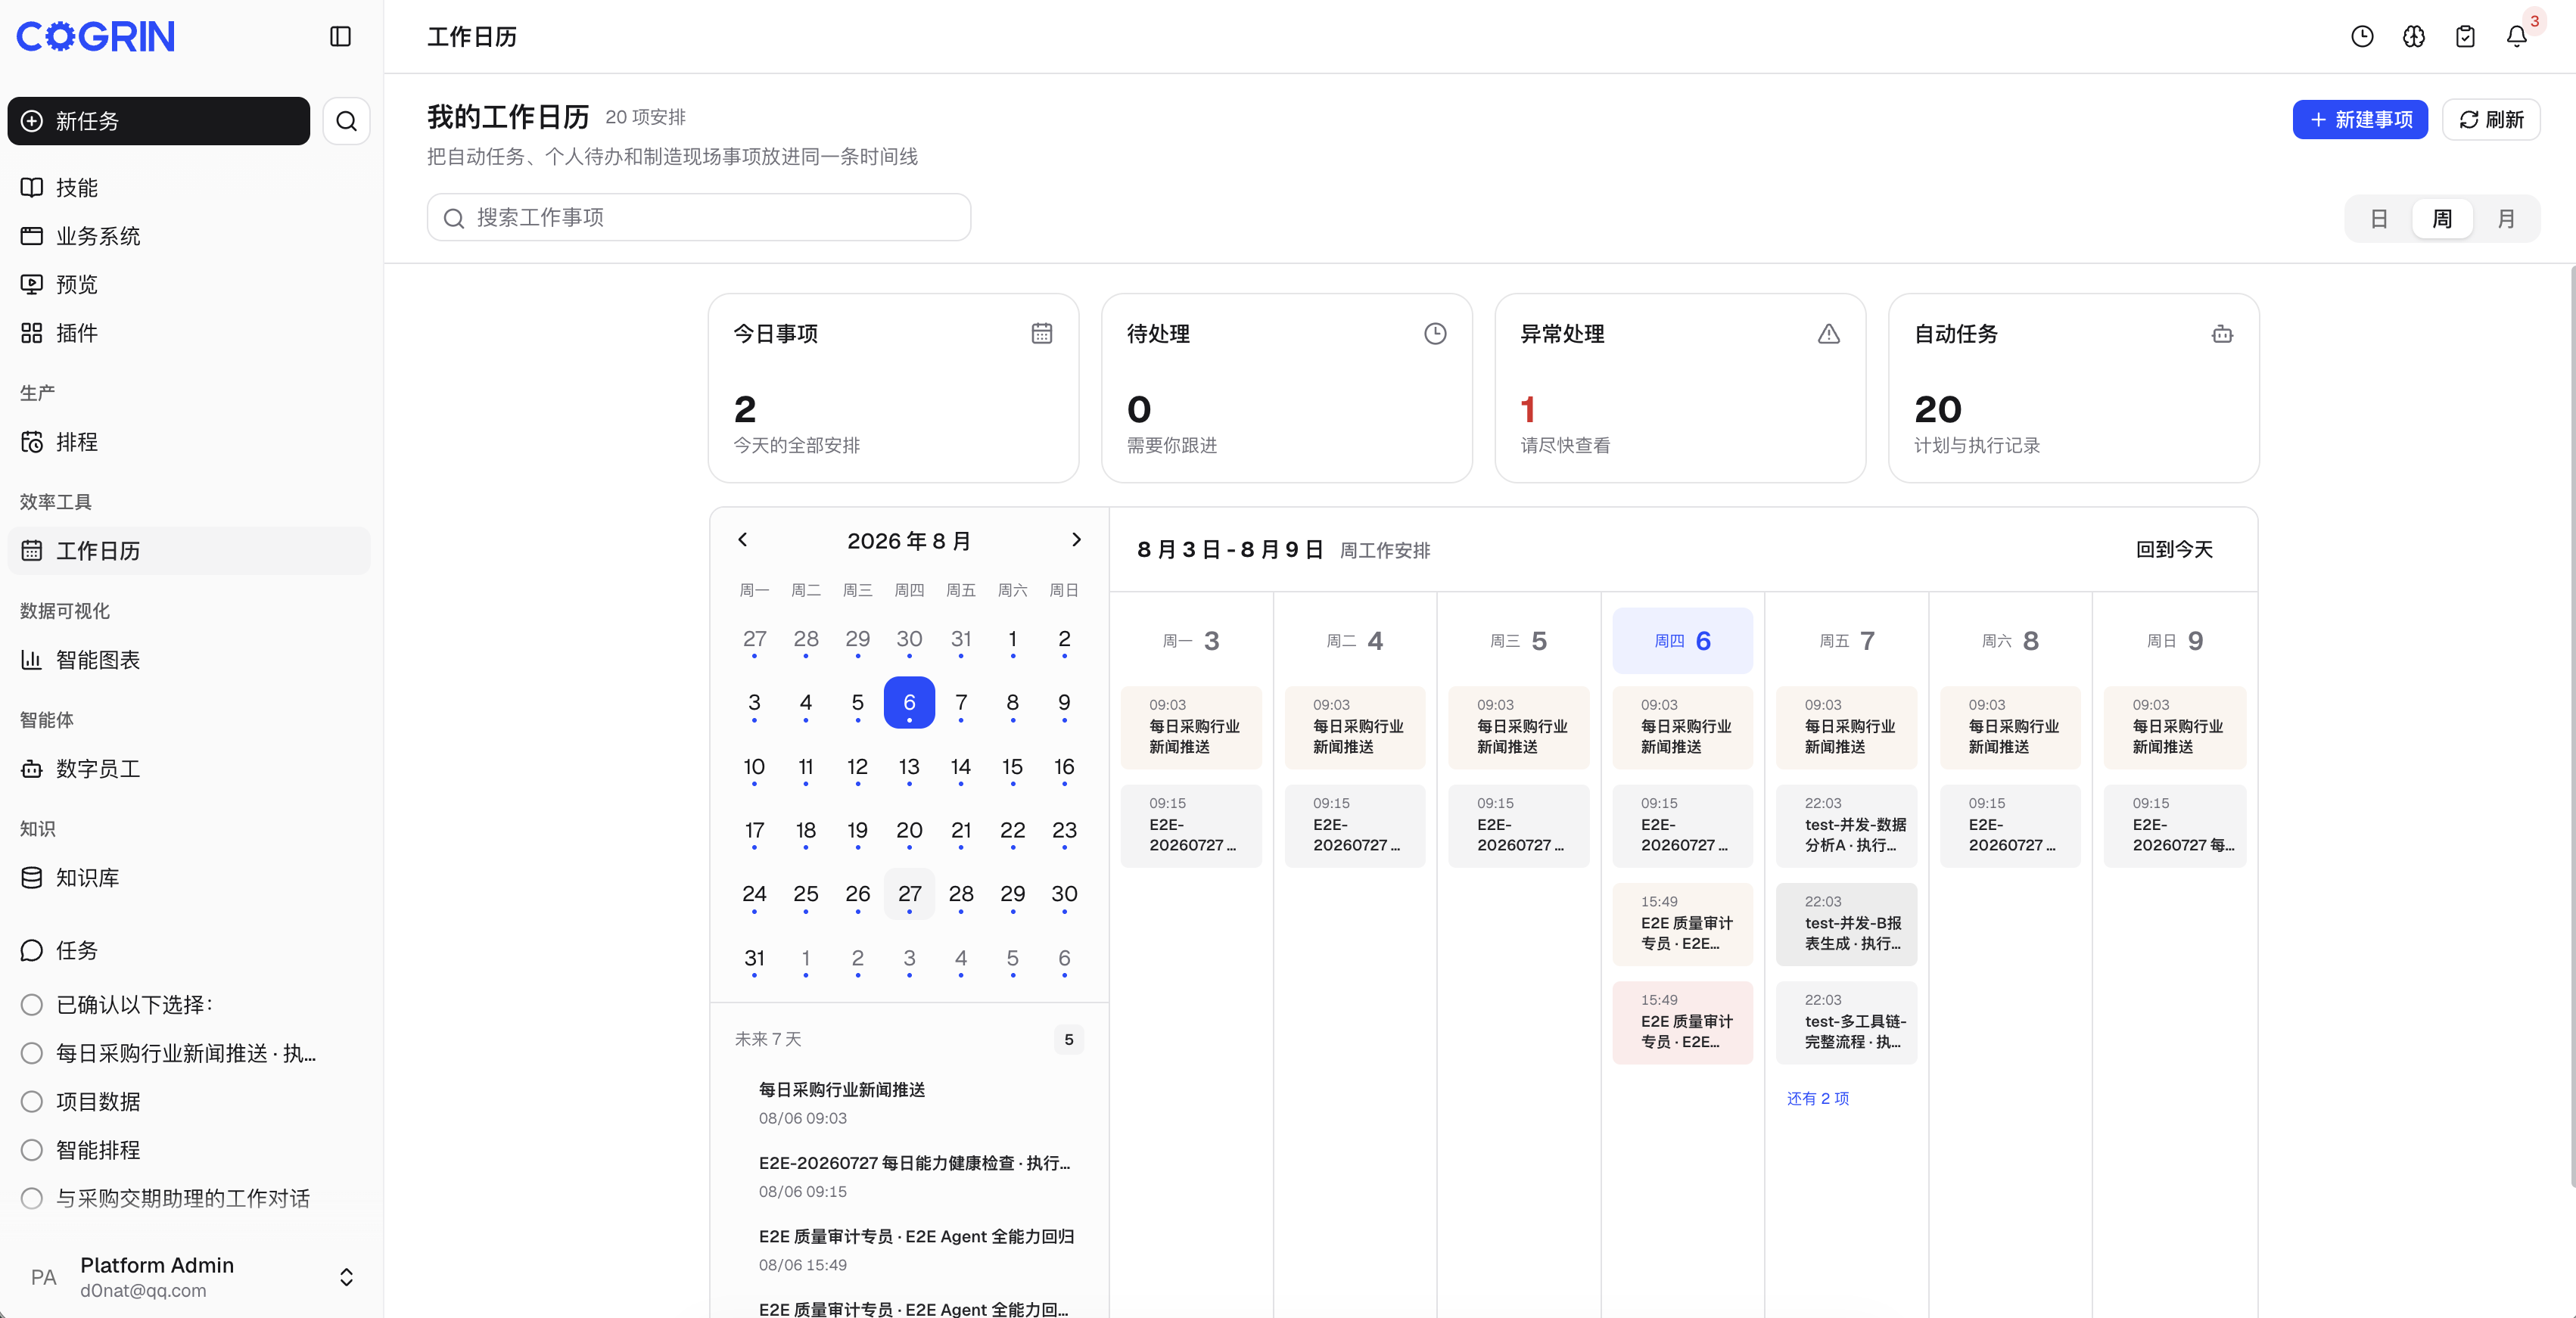Switch to the 日 day view tab
Viewport: 2576px width, 1318px height.
[2379, 219]
